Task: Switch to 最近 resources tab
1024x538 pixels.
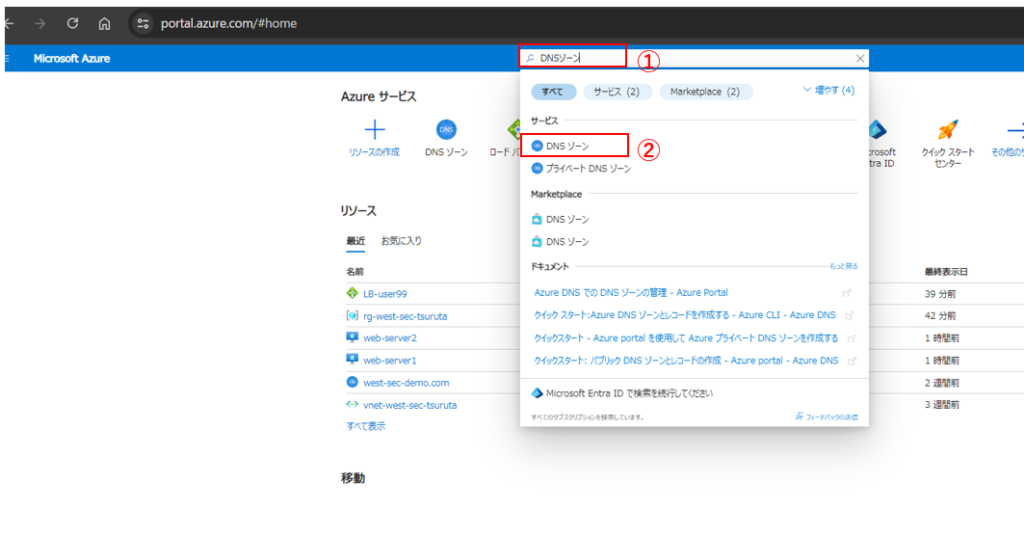Action: (x=355, y=241)
